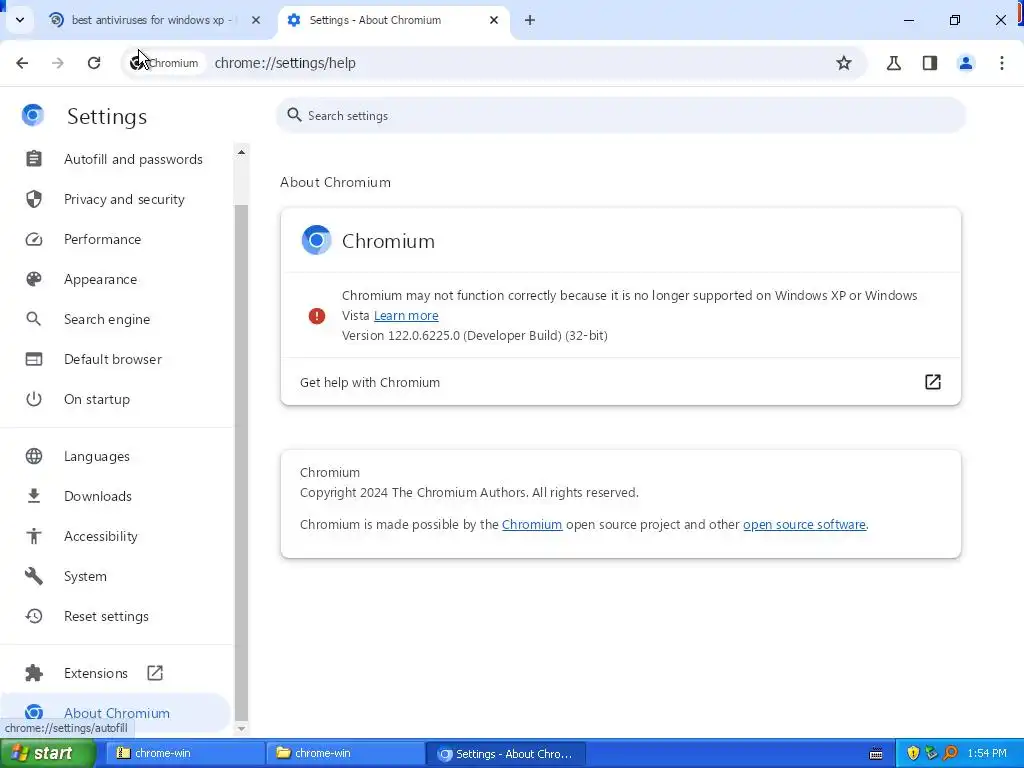Click the Reset settings history icon
This screenshot has height=768, width=1024.
click(x=34, y=616)
